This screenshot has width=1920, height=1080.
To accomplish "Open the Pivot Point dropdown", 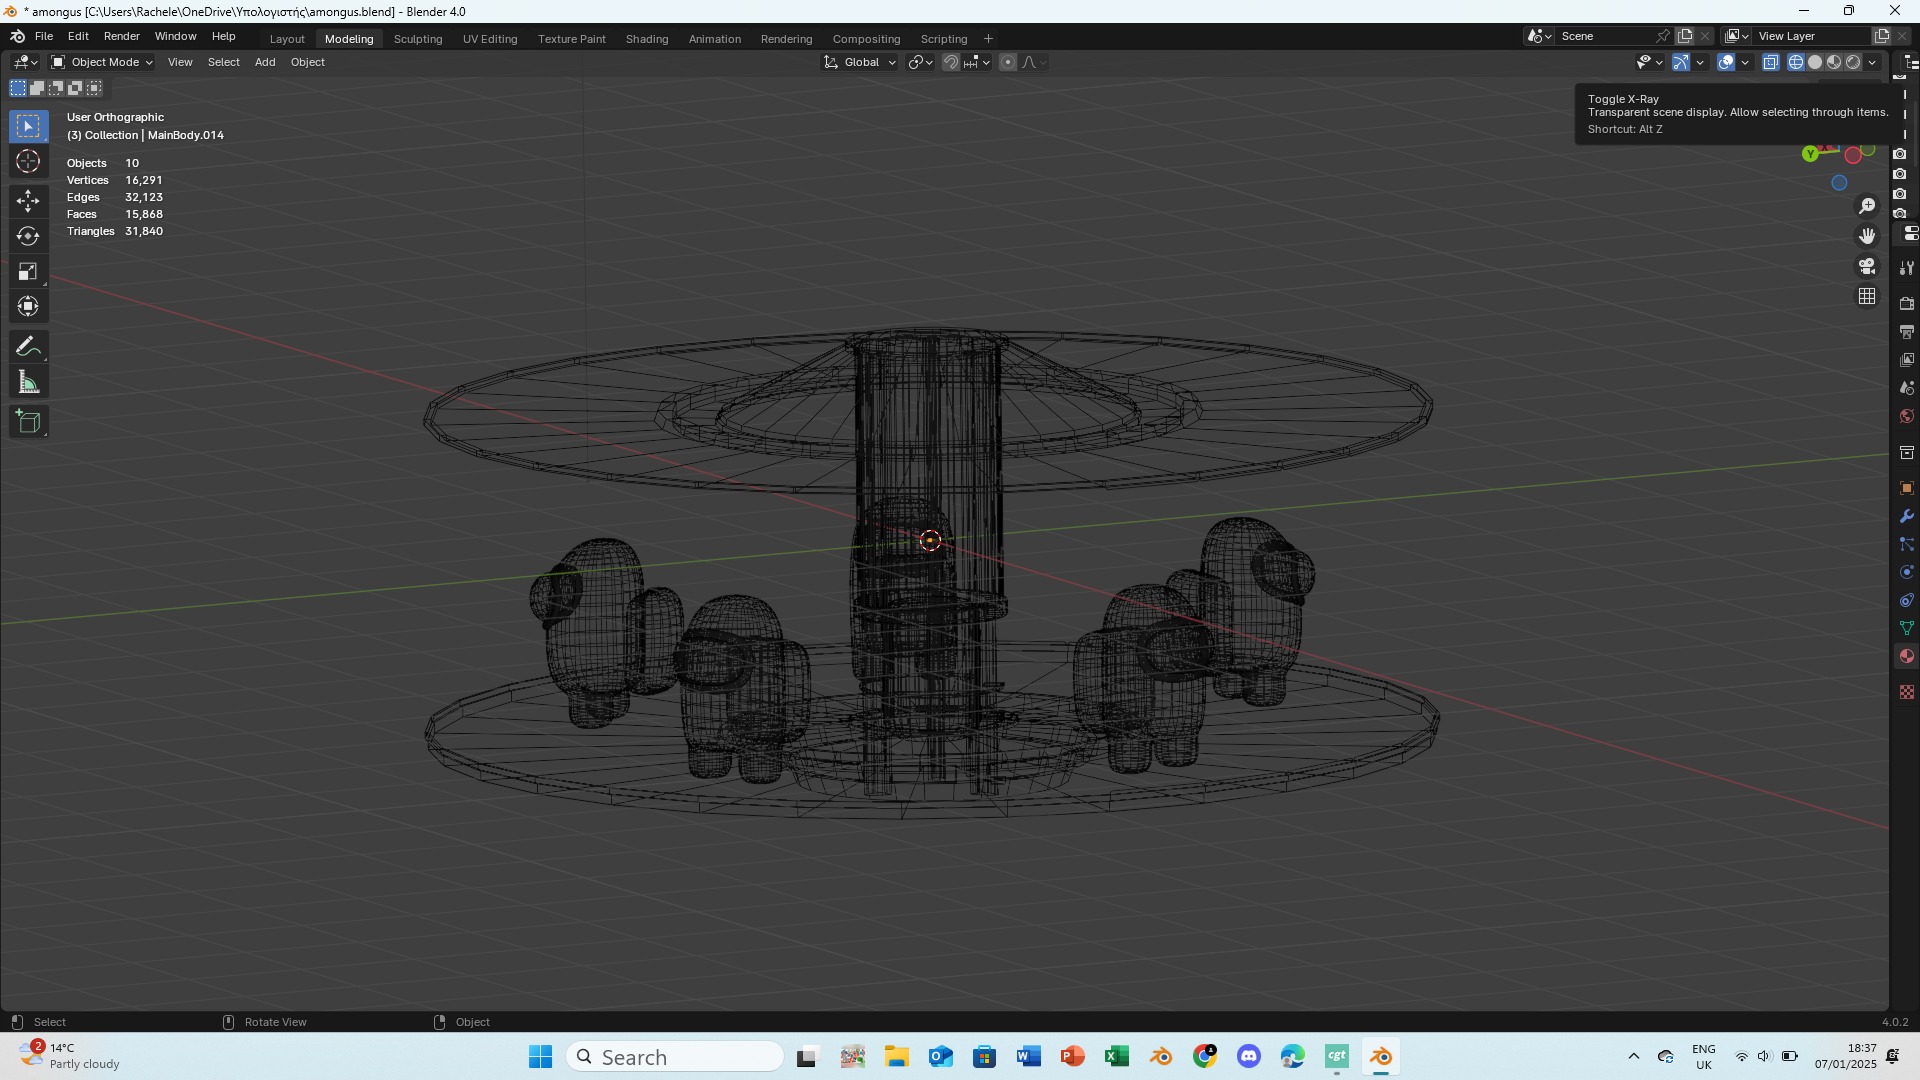I will pyautogui.click(x=920, y=62).
